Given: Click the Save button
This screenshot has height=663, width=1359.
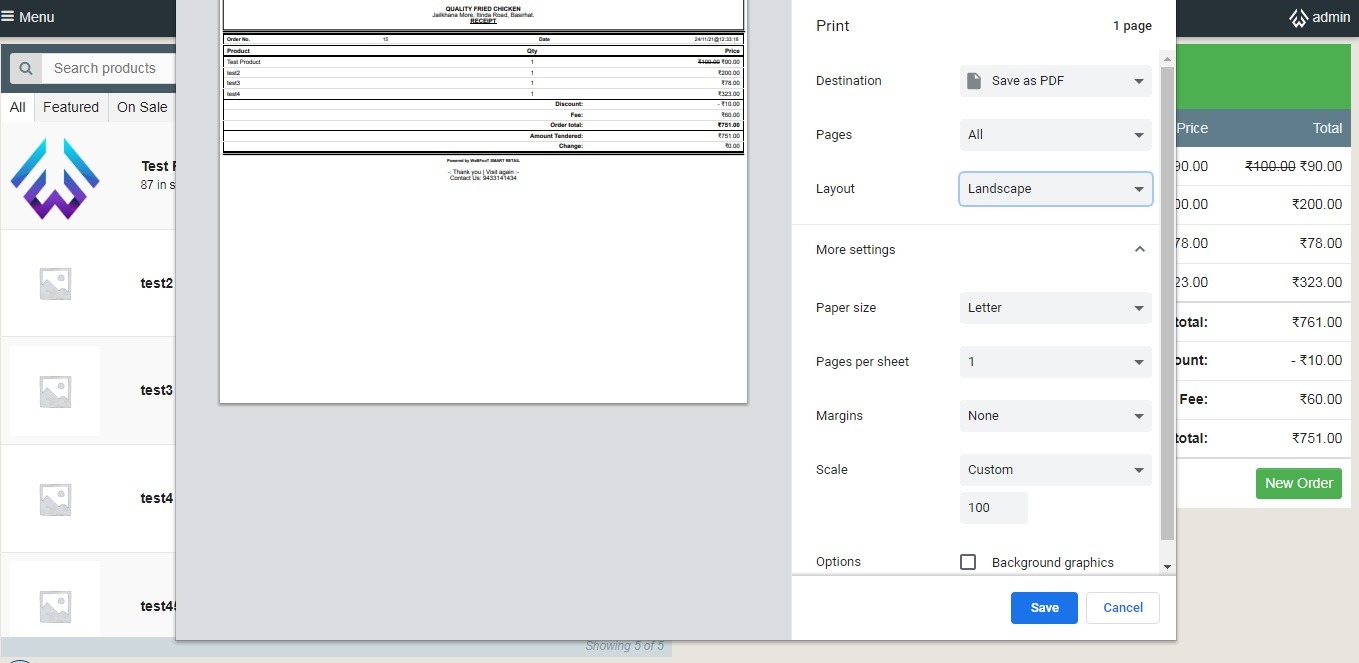Looking at the screenshot, I should [x=1044, y=608].
